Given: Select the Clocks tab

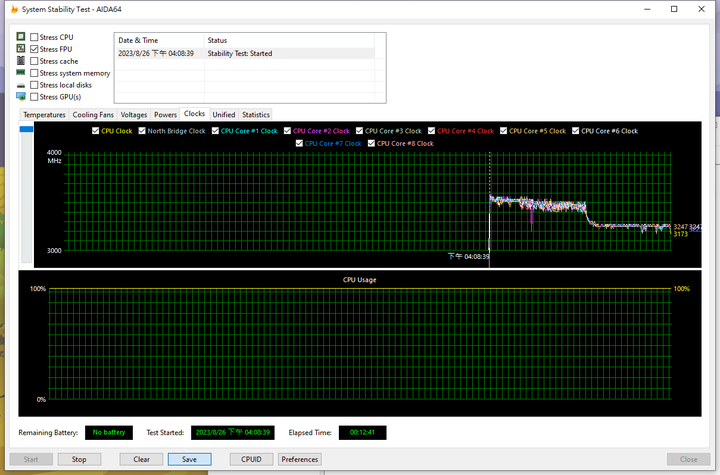Looking at the screenshot, I should coord(194,113).
